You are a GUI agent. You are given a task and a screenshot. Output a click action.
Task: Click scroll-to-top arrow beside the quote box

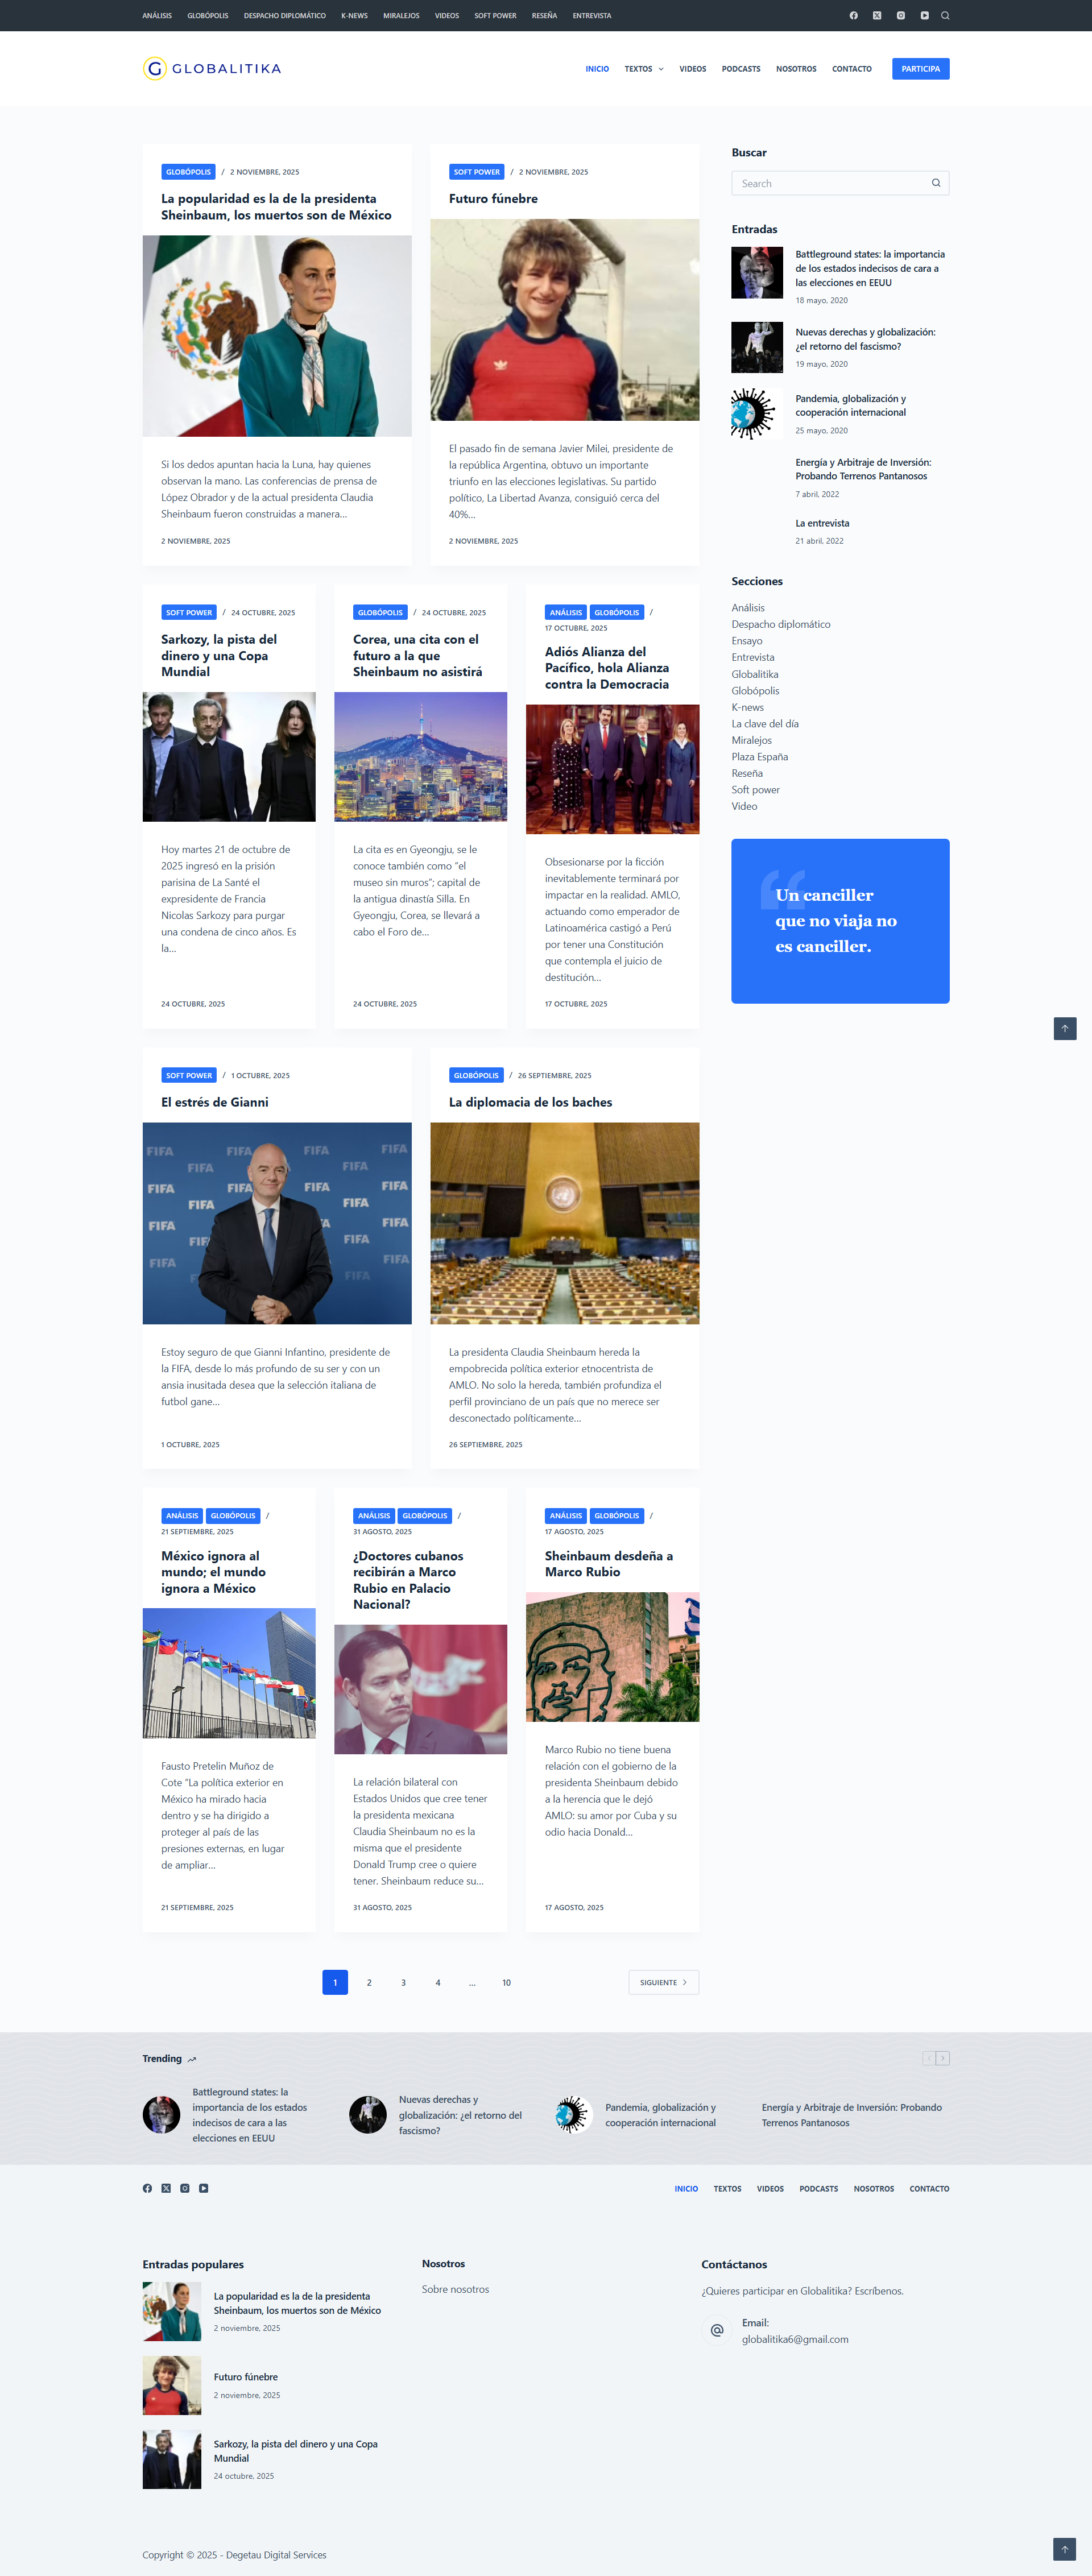point(1064,1028)
